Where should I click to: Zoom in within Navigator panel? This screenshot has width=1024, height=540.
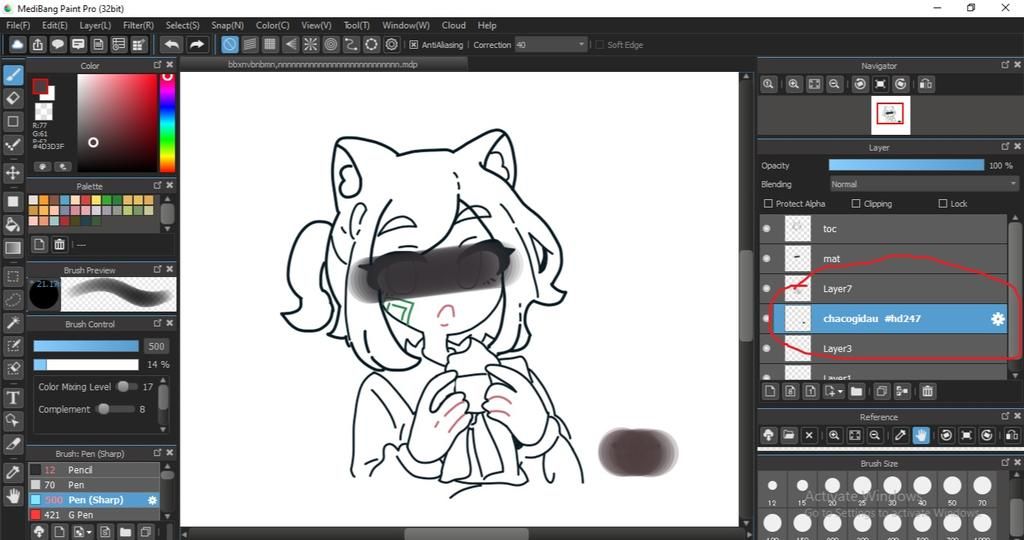coord(794,84)
